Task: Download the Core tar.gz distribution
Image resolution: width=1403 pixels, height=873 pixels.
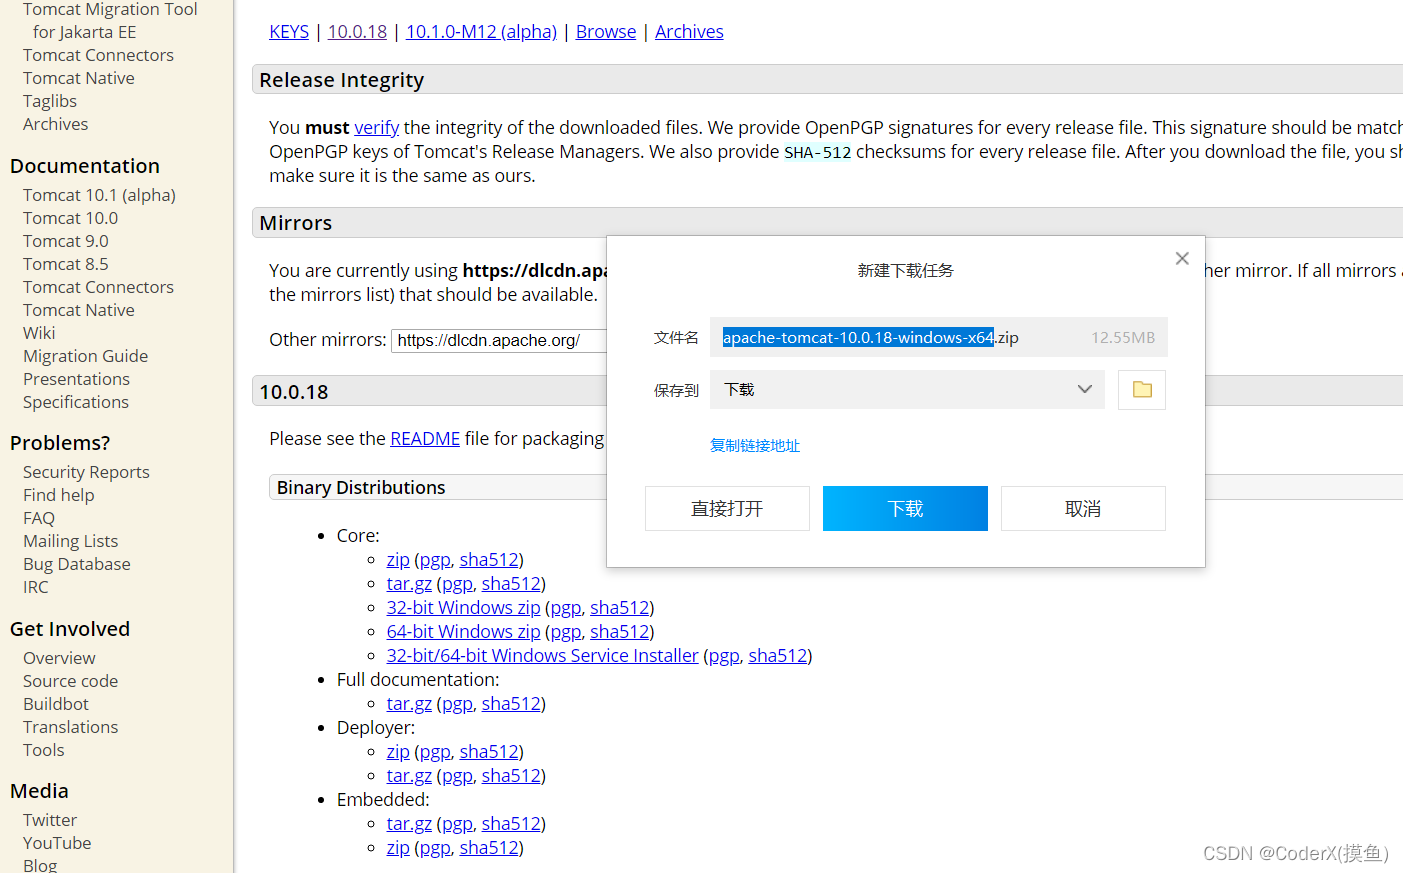Action: click(409, 583)
